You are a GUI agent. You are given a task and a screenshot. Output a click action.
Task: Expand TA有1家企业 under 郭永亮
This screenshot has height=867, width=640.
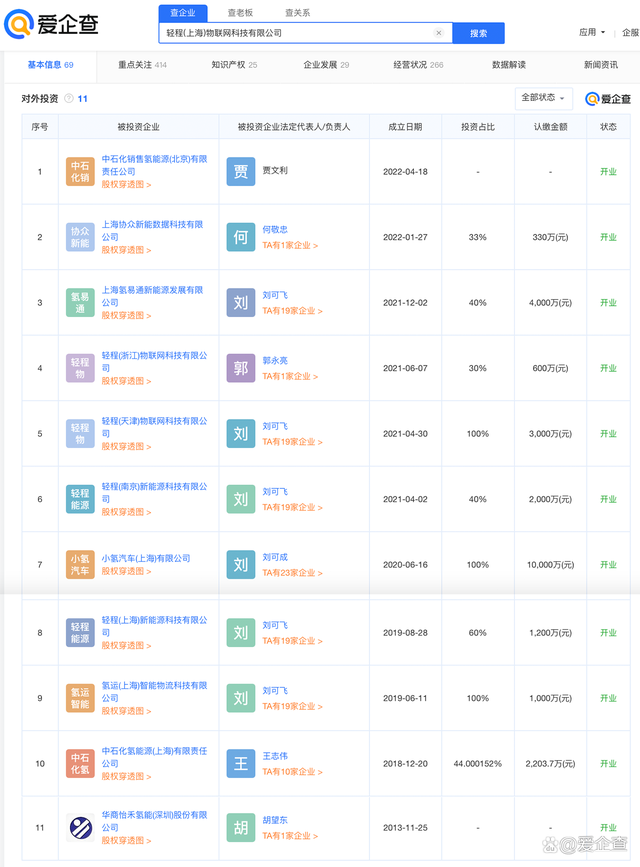click(290, 377)
